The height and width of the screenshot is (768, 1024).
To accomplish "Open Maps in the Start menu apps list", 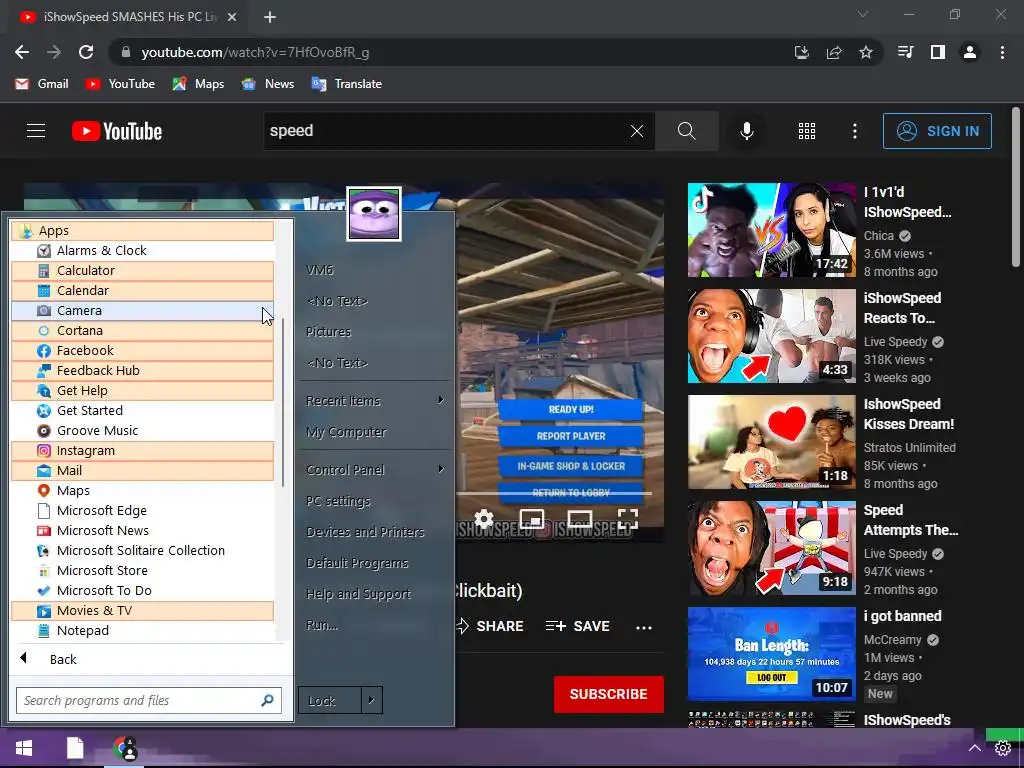I will pos(142,490).
